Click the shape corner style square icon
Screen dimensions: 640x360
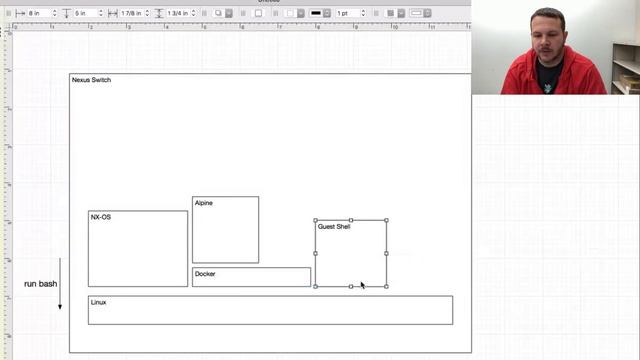coord(258,13)
